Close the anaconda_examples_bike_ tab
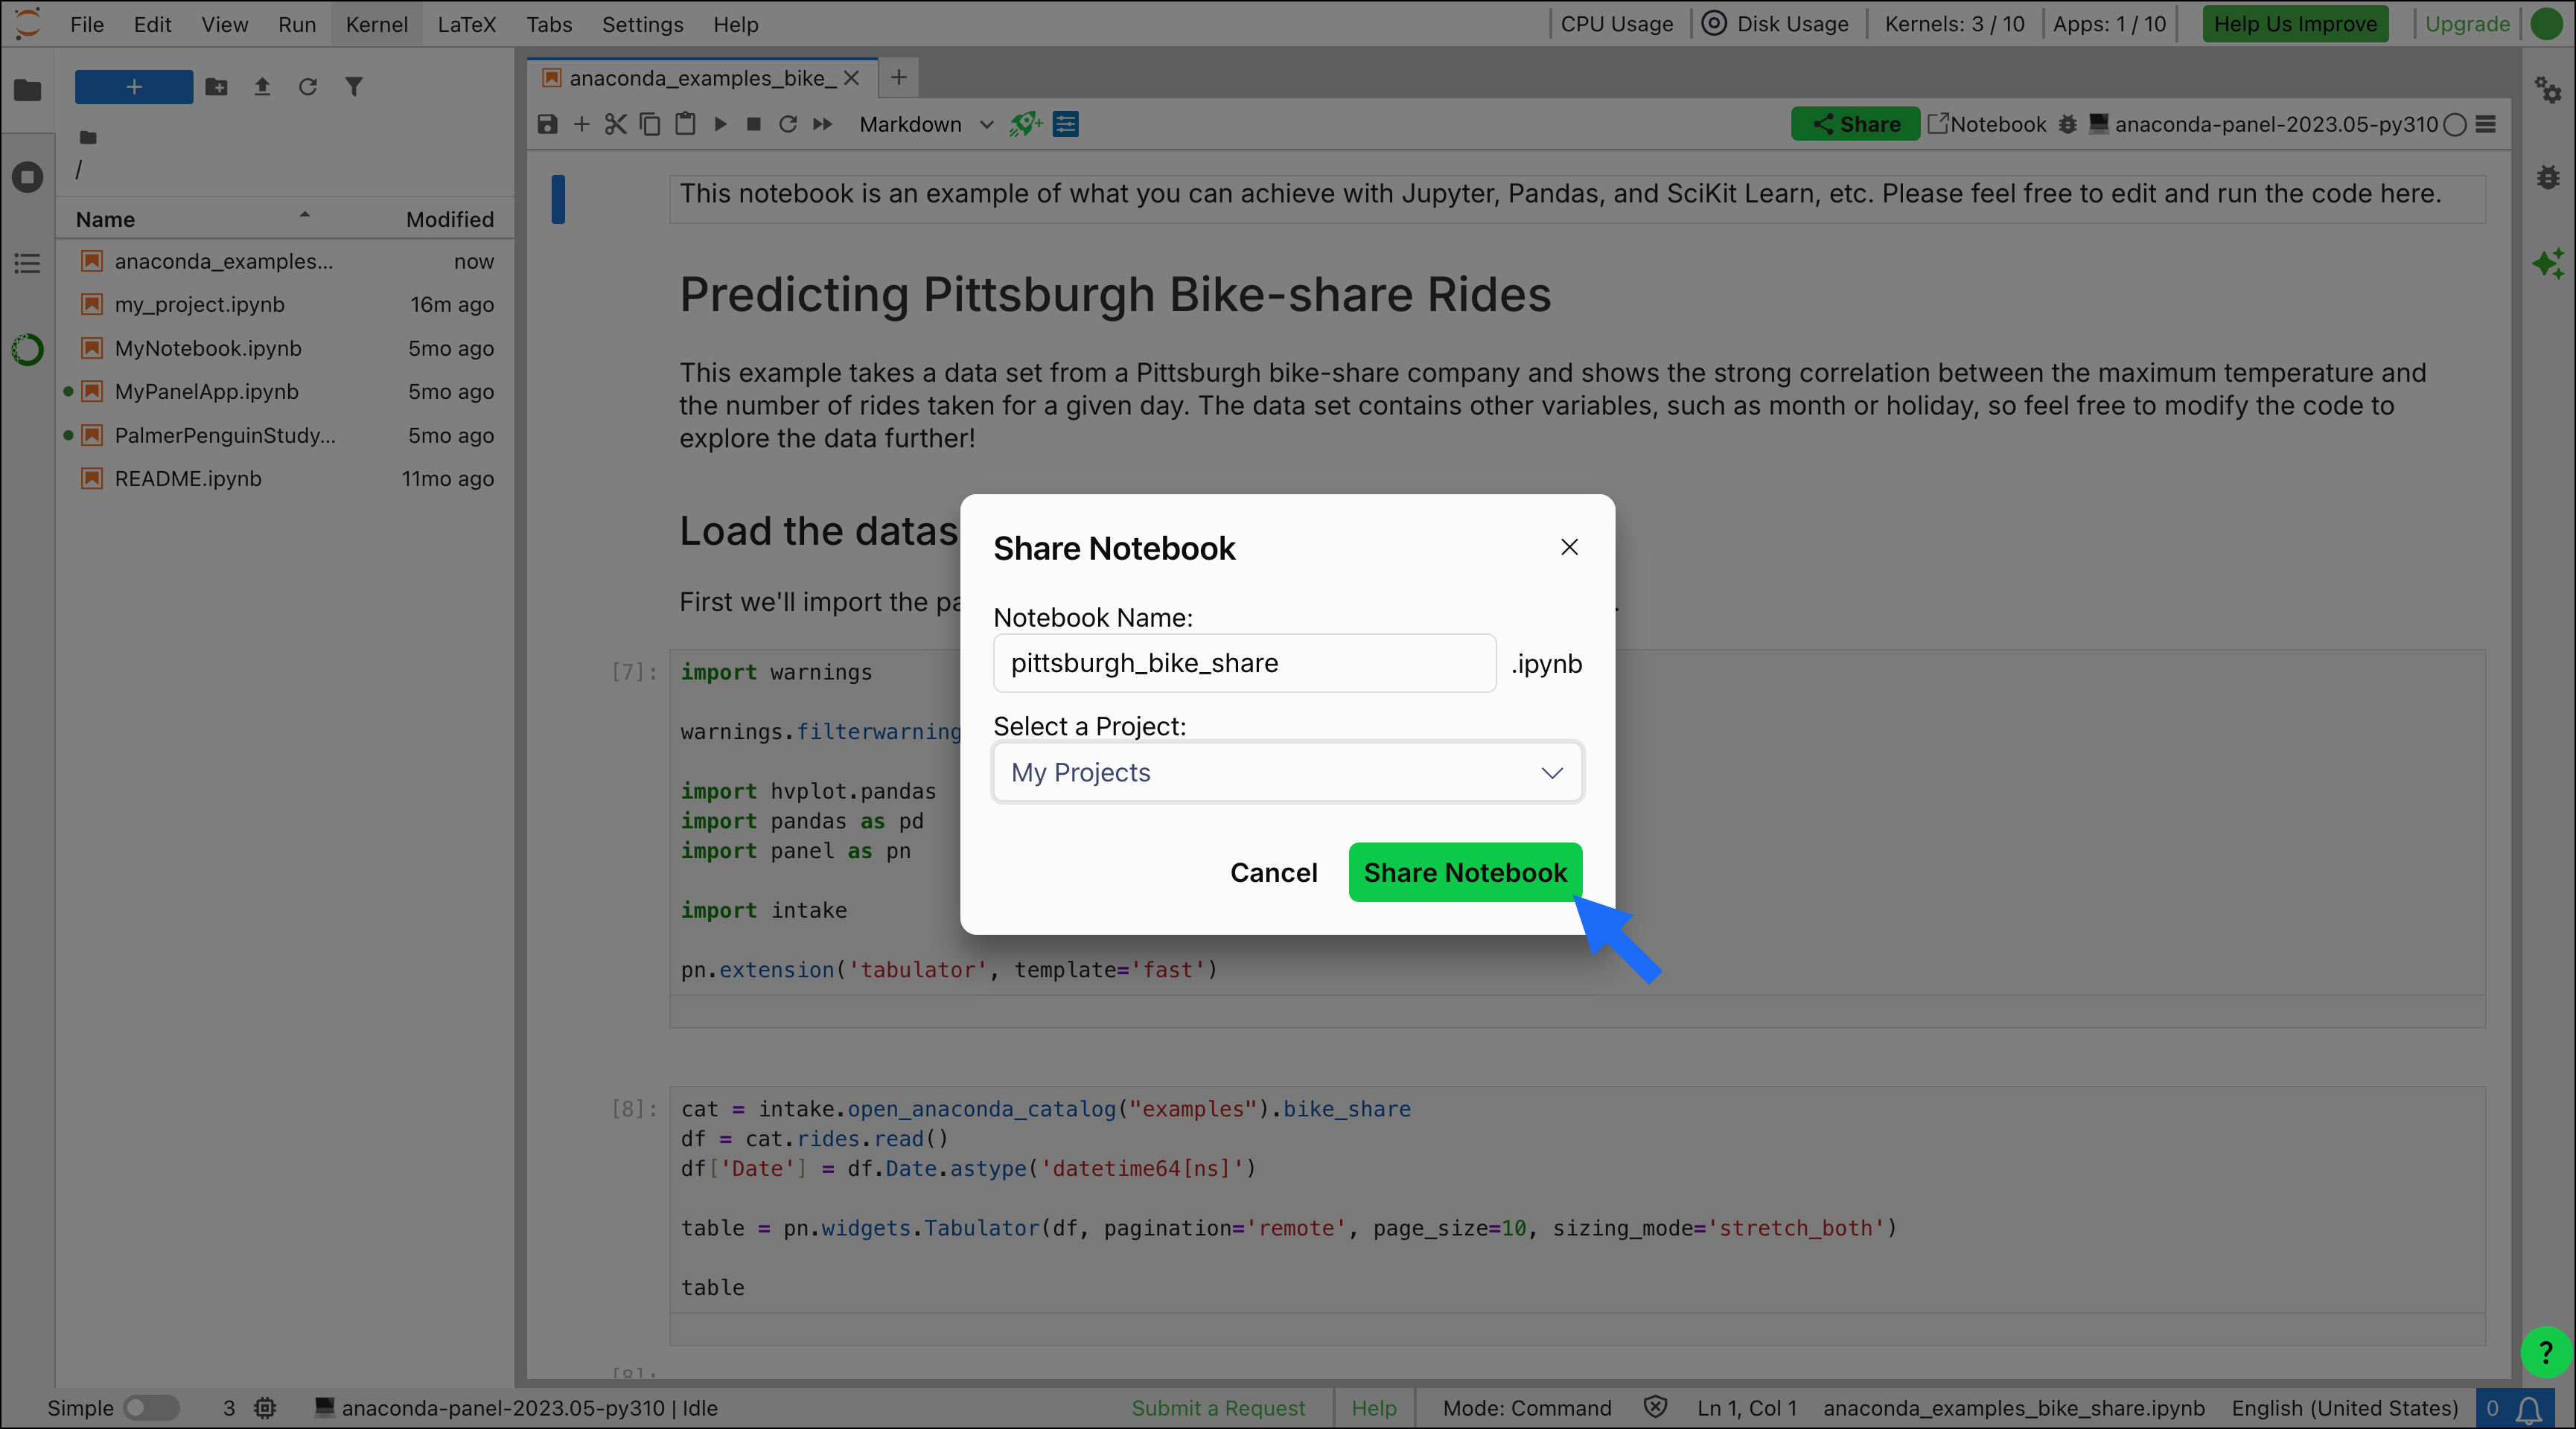The image size is (2576, 1429). pos(851,78)
